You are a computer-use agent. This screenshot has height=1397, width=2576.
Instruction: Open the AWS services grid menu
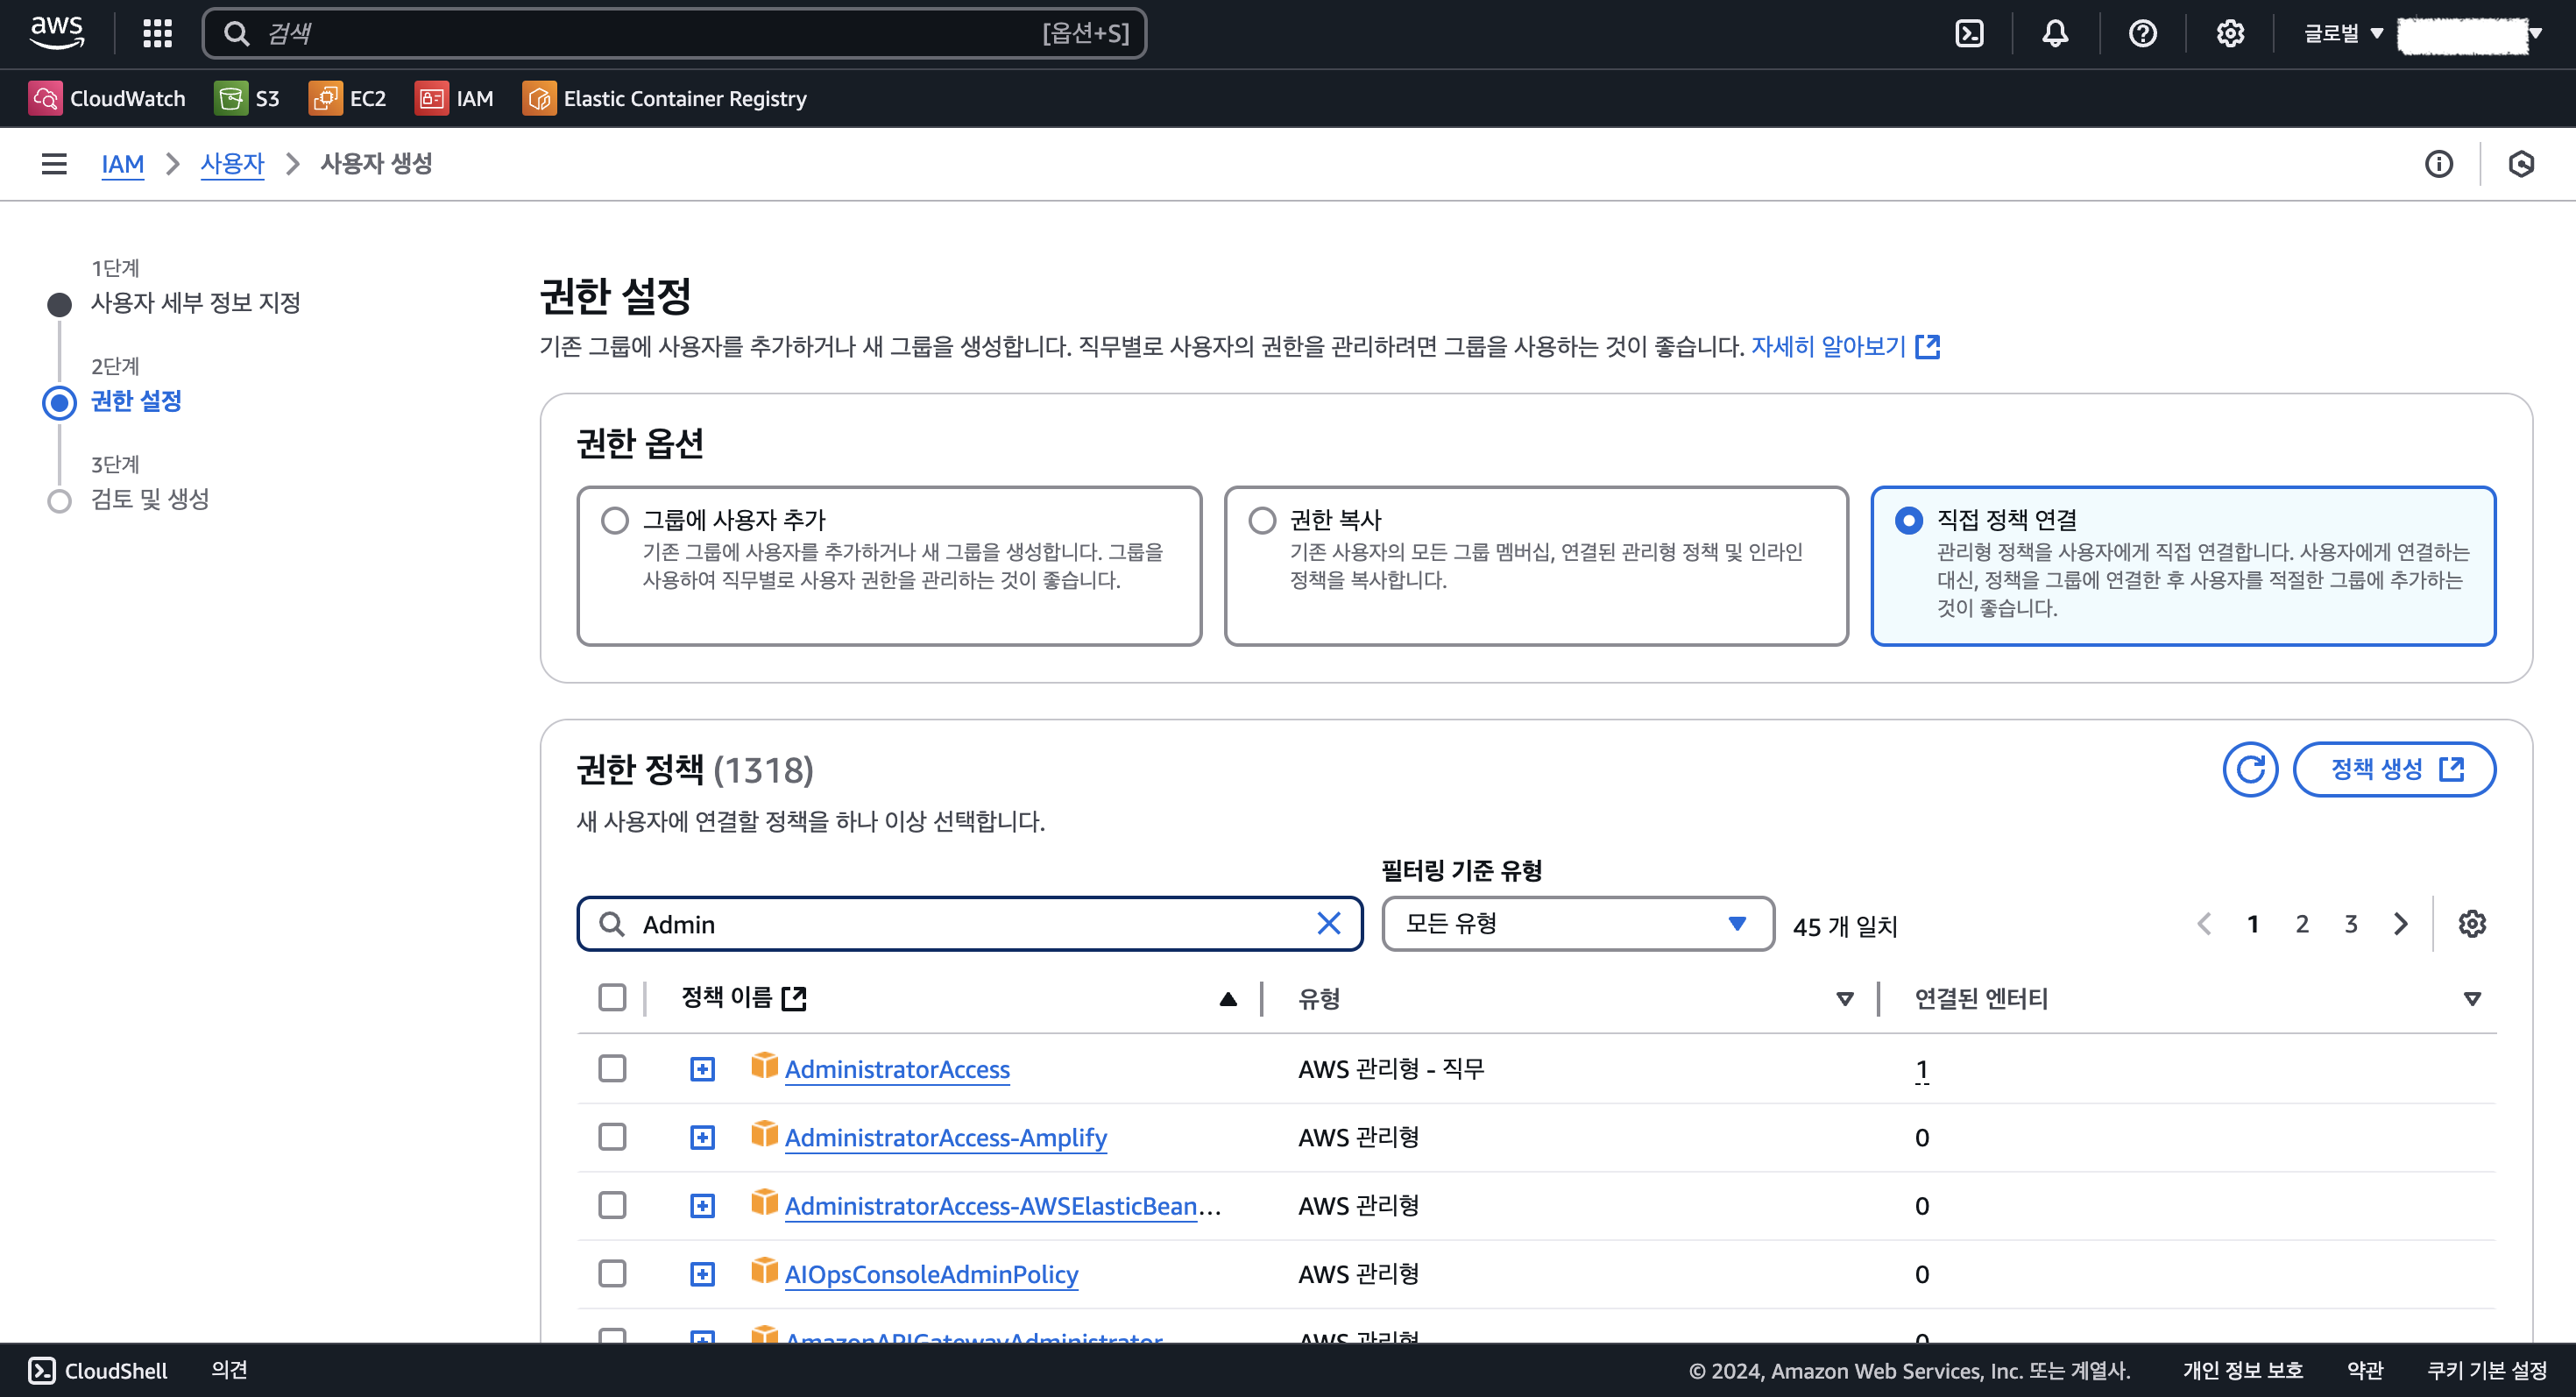point(157,33)
